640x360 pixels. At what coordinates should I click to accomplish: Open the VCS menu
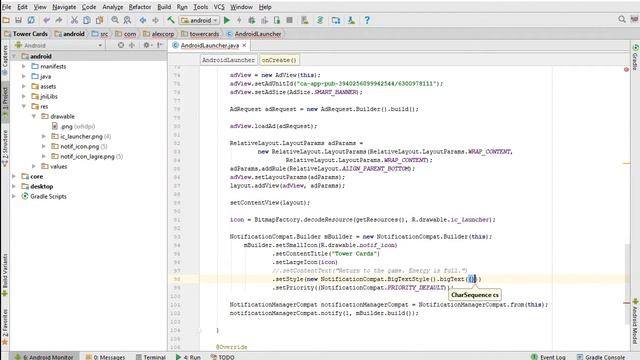point(219,7)
